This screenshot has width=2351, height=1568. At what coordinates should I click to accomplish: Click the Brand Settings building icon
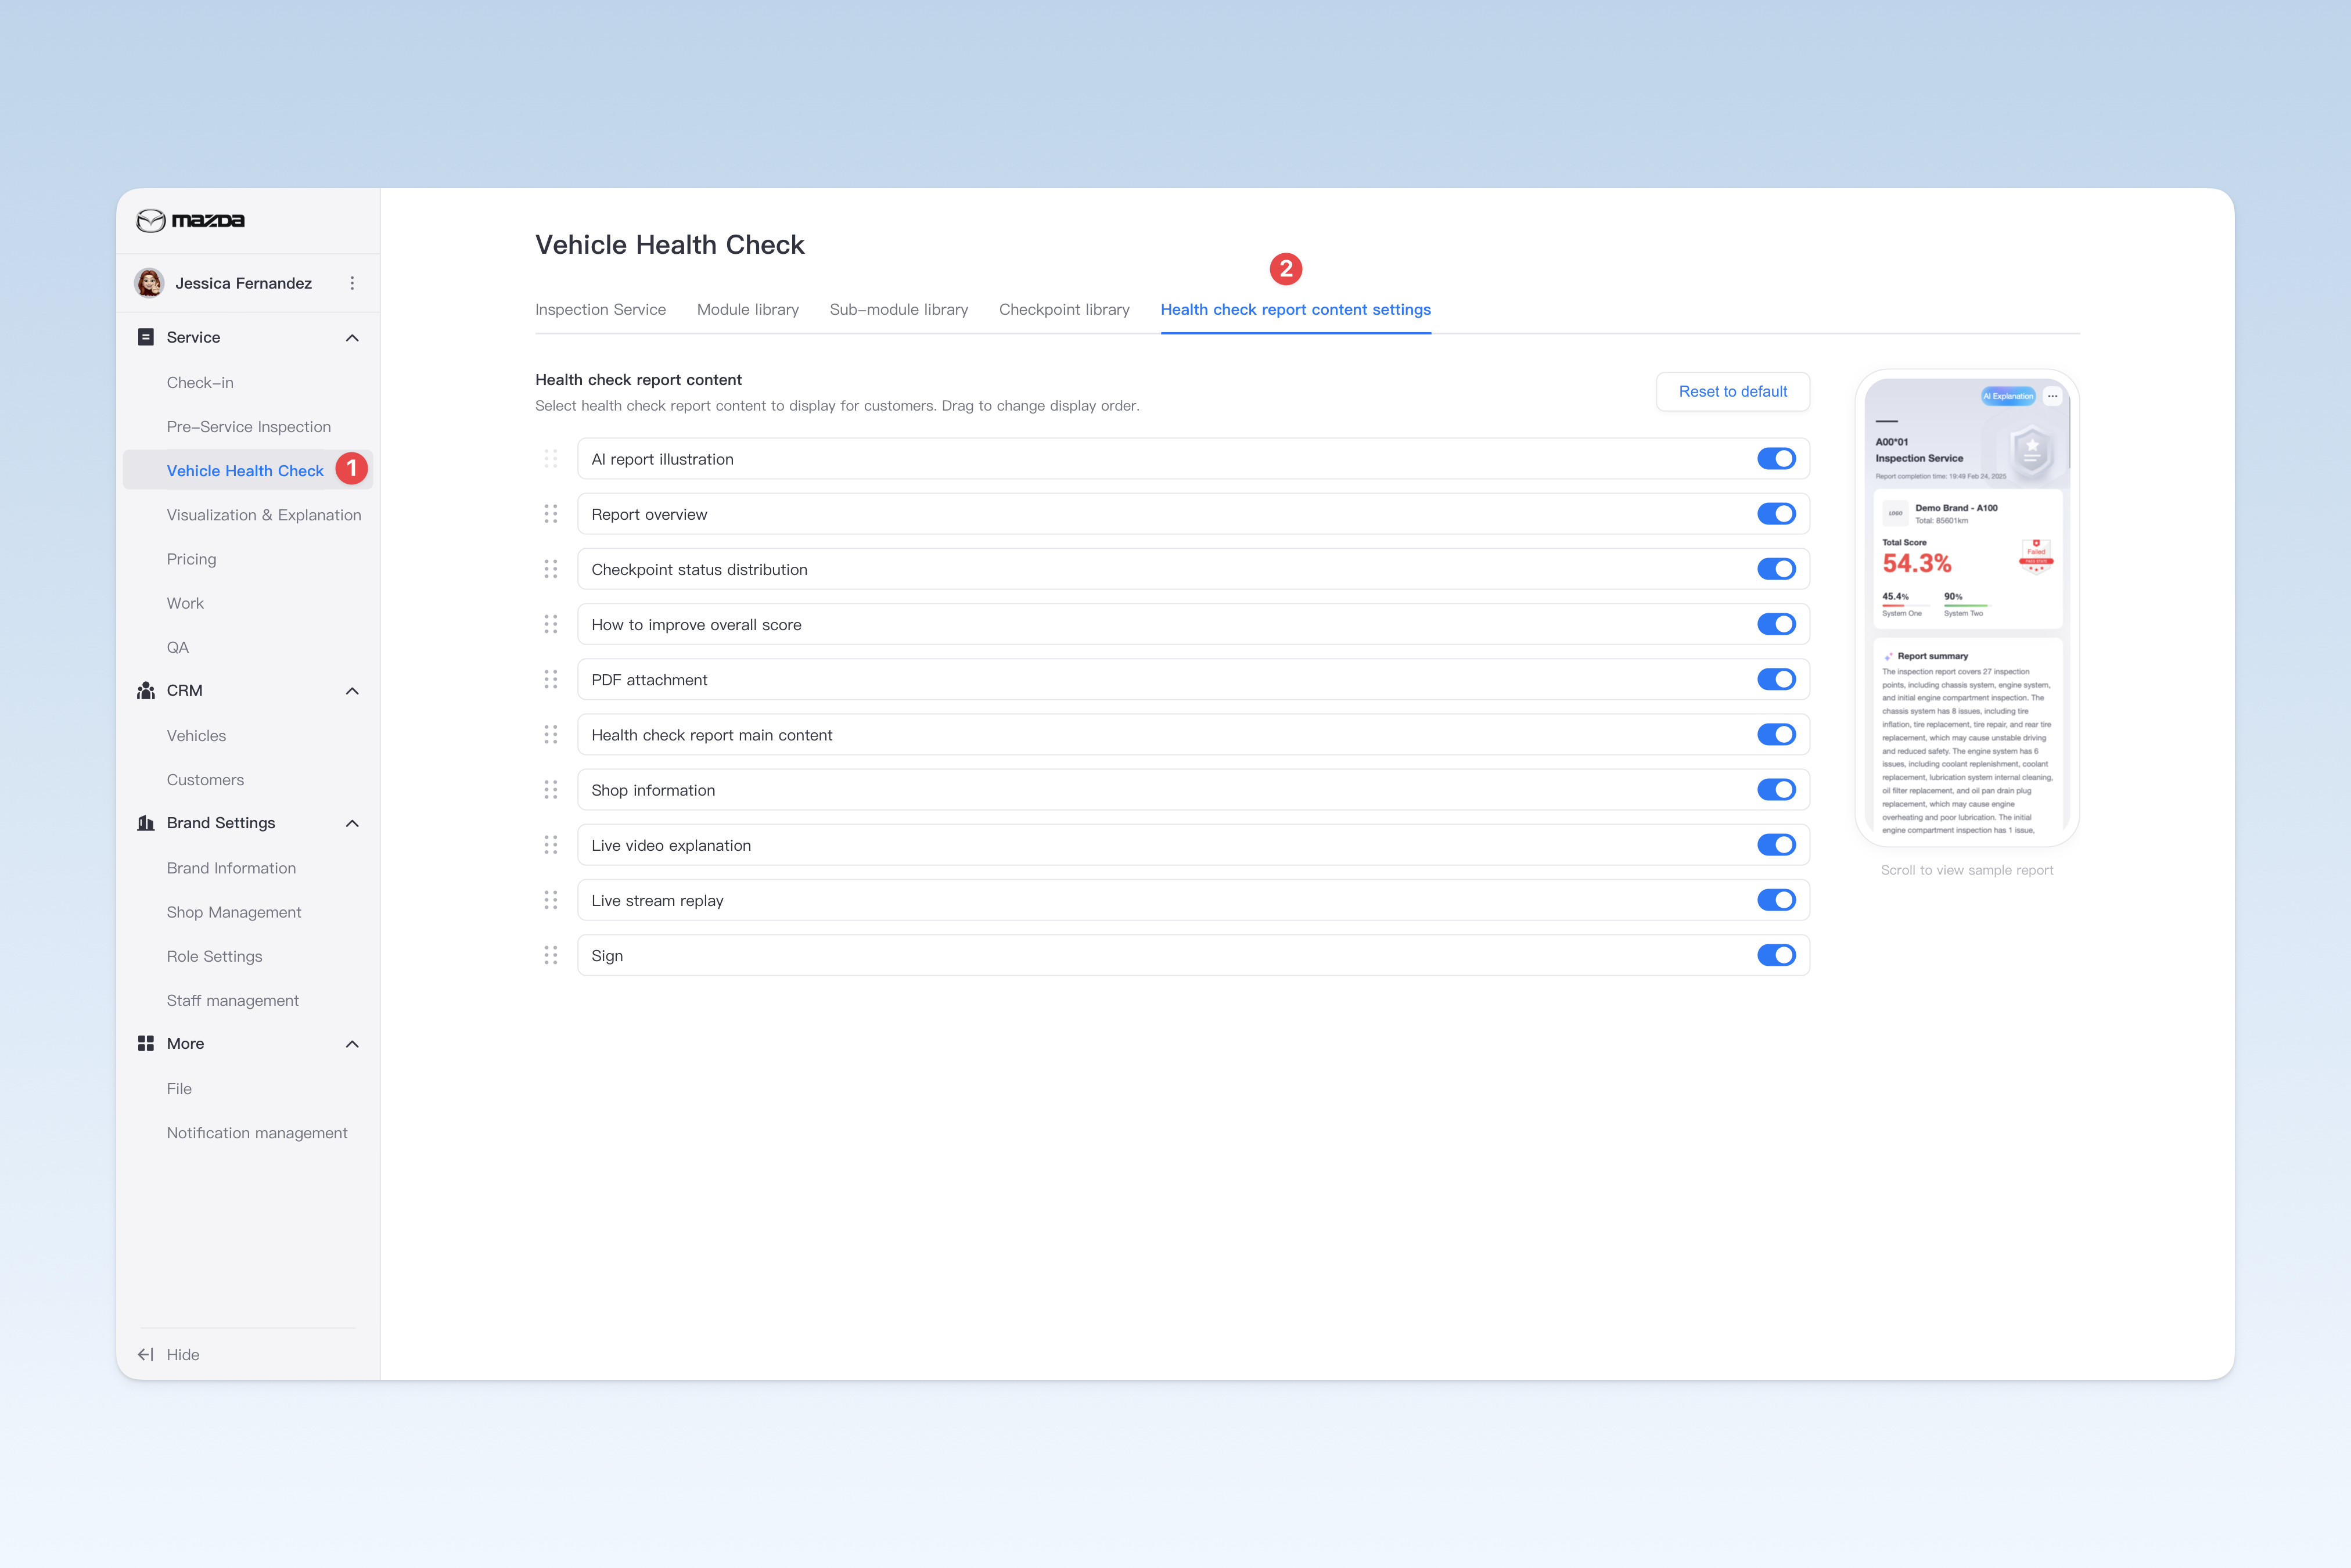146,823
